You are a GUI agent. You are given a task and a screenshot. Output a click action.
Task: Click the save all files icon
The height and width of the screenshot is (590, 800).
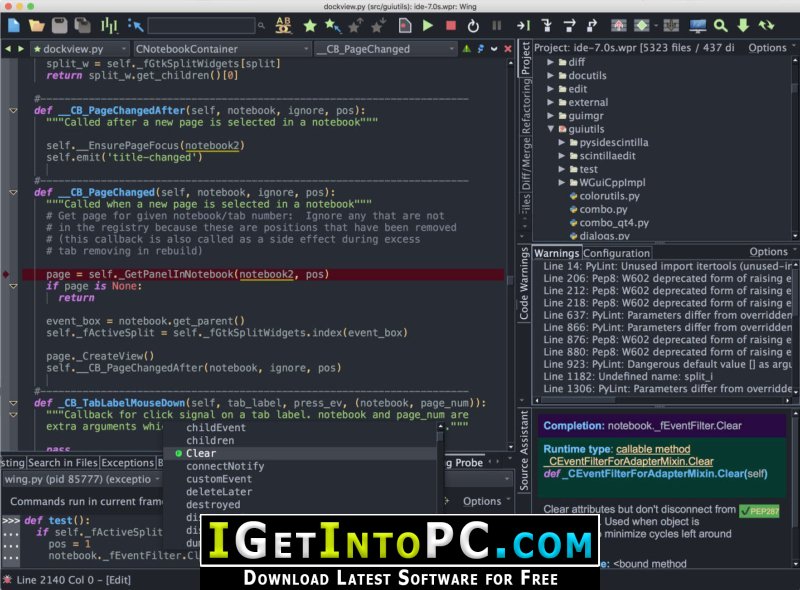click(x=82, y=25)
